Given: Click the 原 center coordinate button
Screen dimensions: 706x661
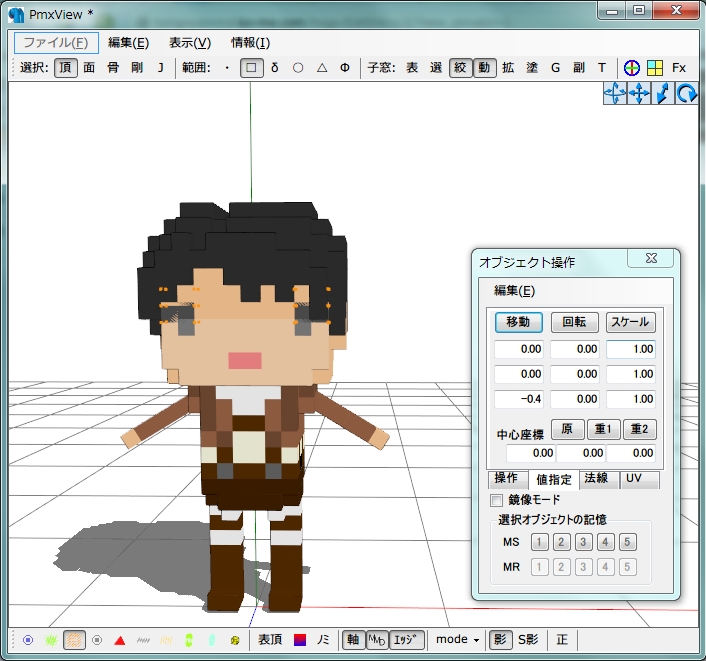Looking at the screenshot, I should [x=567, y=429].
